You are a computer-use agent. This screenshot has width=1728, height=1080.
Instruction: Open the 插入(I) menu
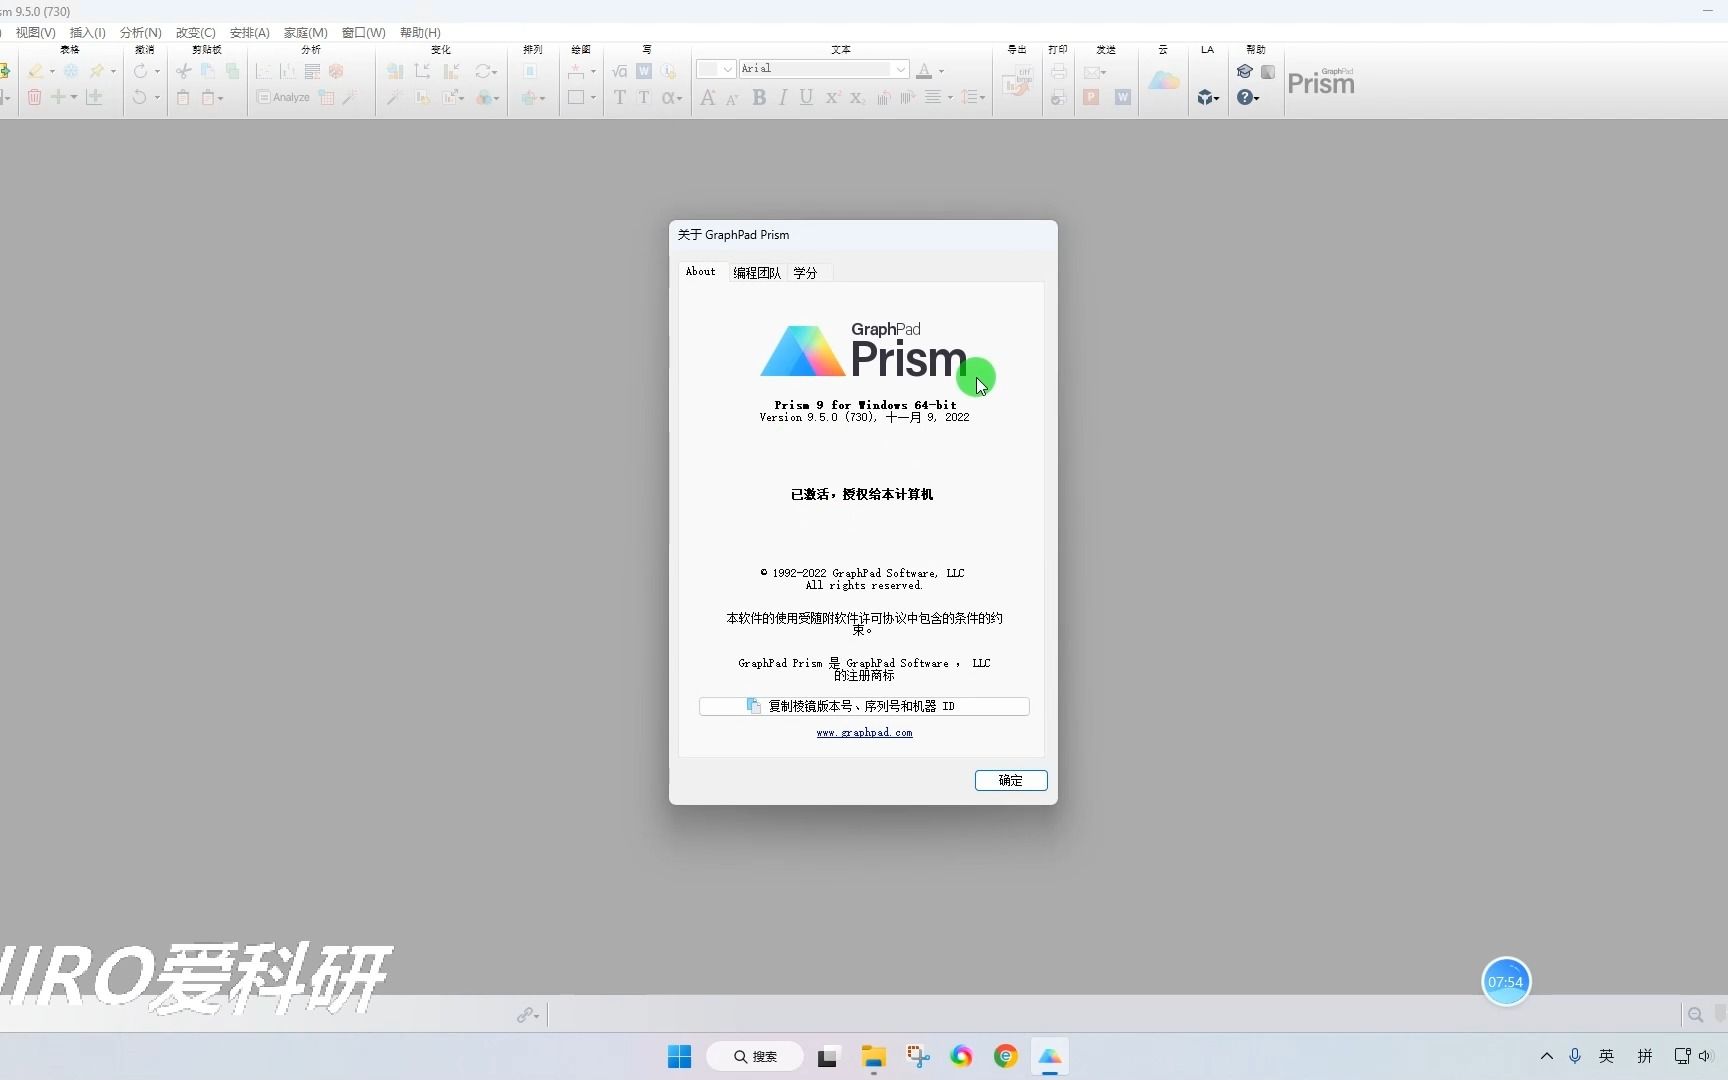tap(87, 32)
